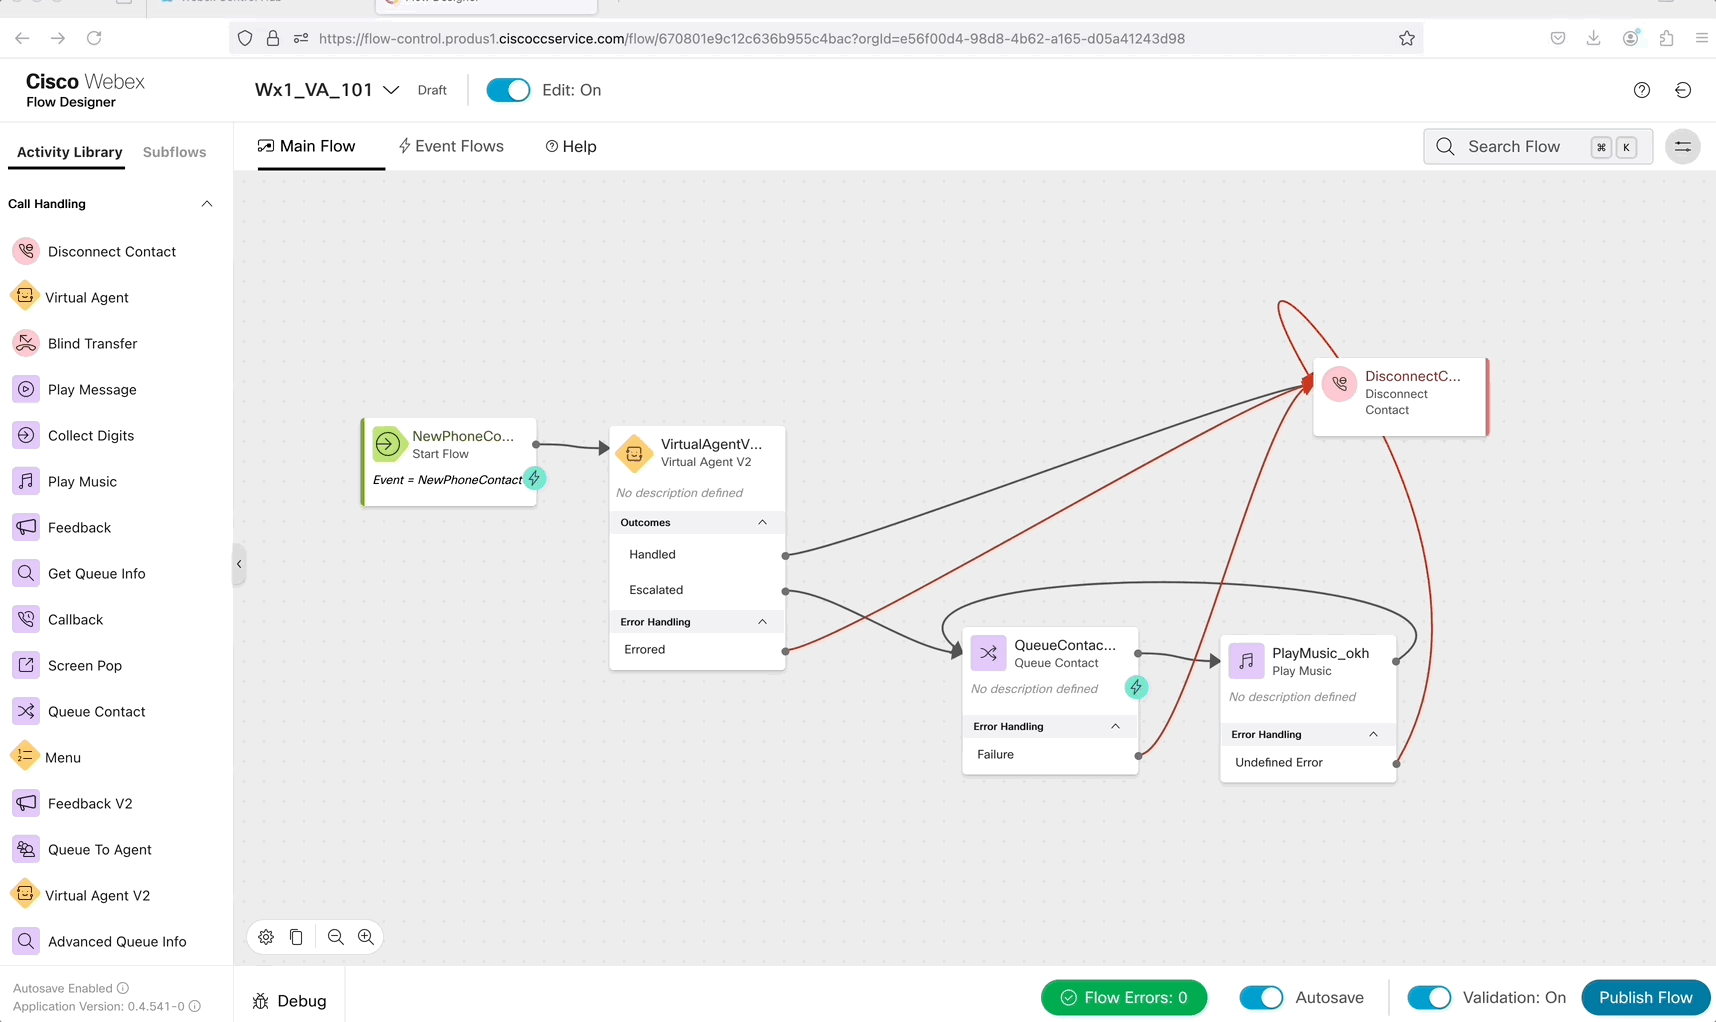Viewport: 1716px width, 1022px height.
Task: Switch to the Event Flows tab
Action: (451, 146)
